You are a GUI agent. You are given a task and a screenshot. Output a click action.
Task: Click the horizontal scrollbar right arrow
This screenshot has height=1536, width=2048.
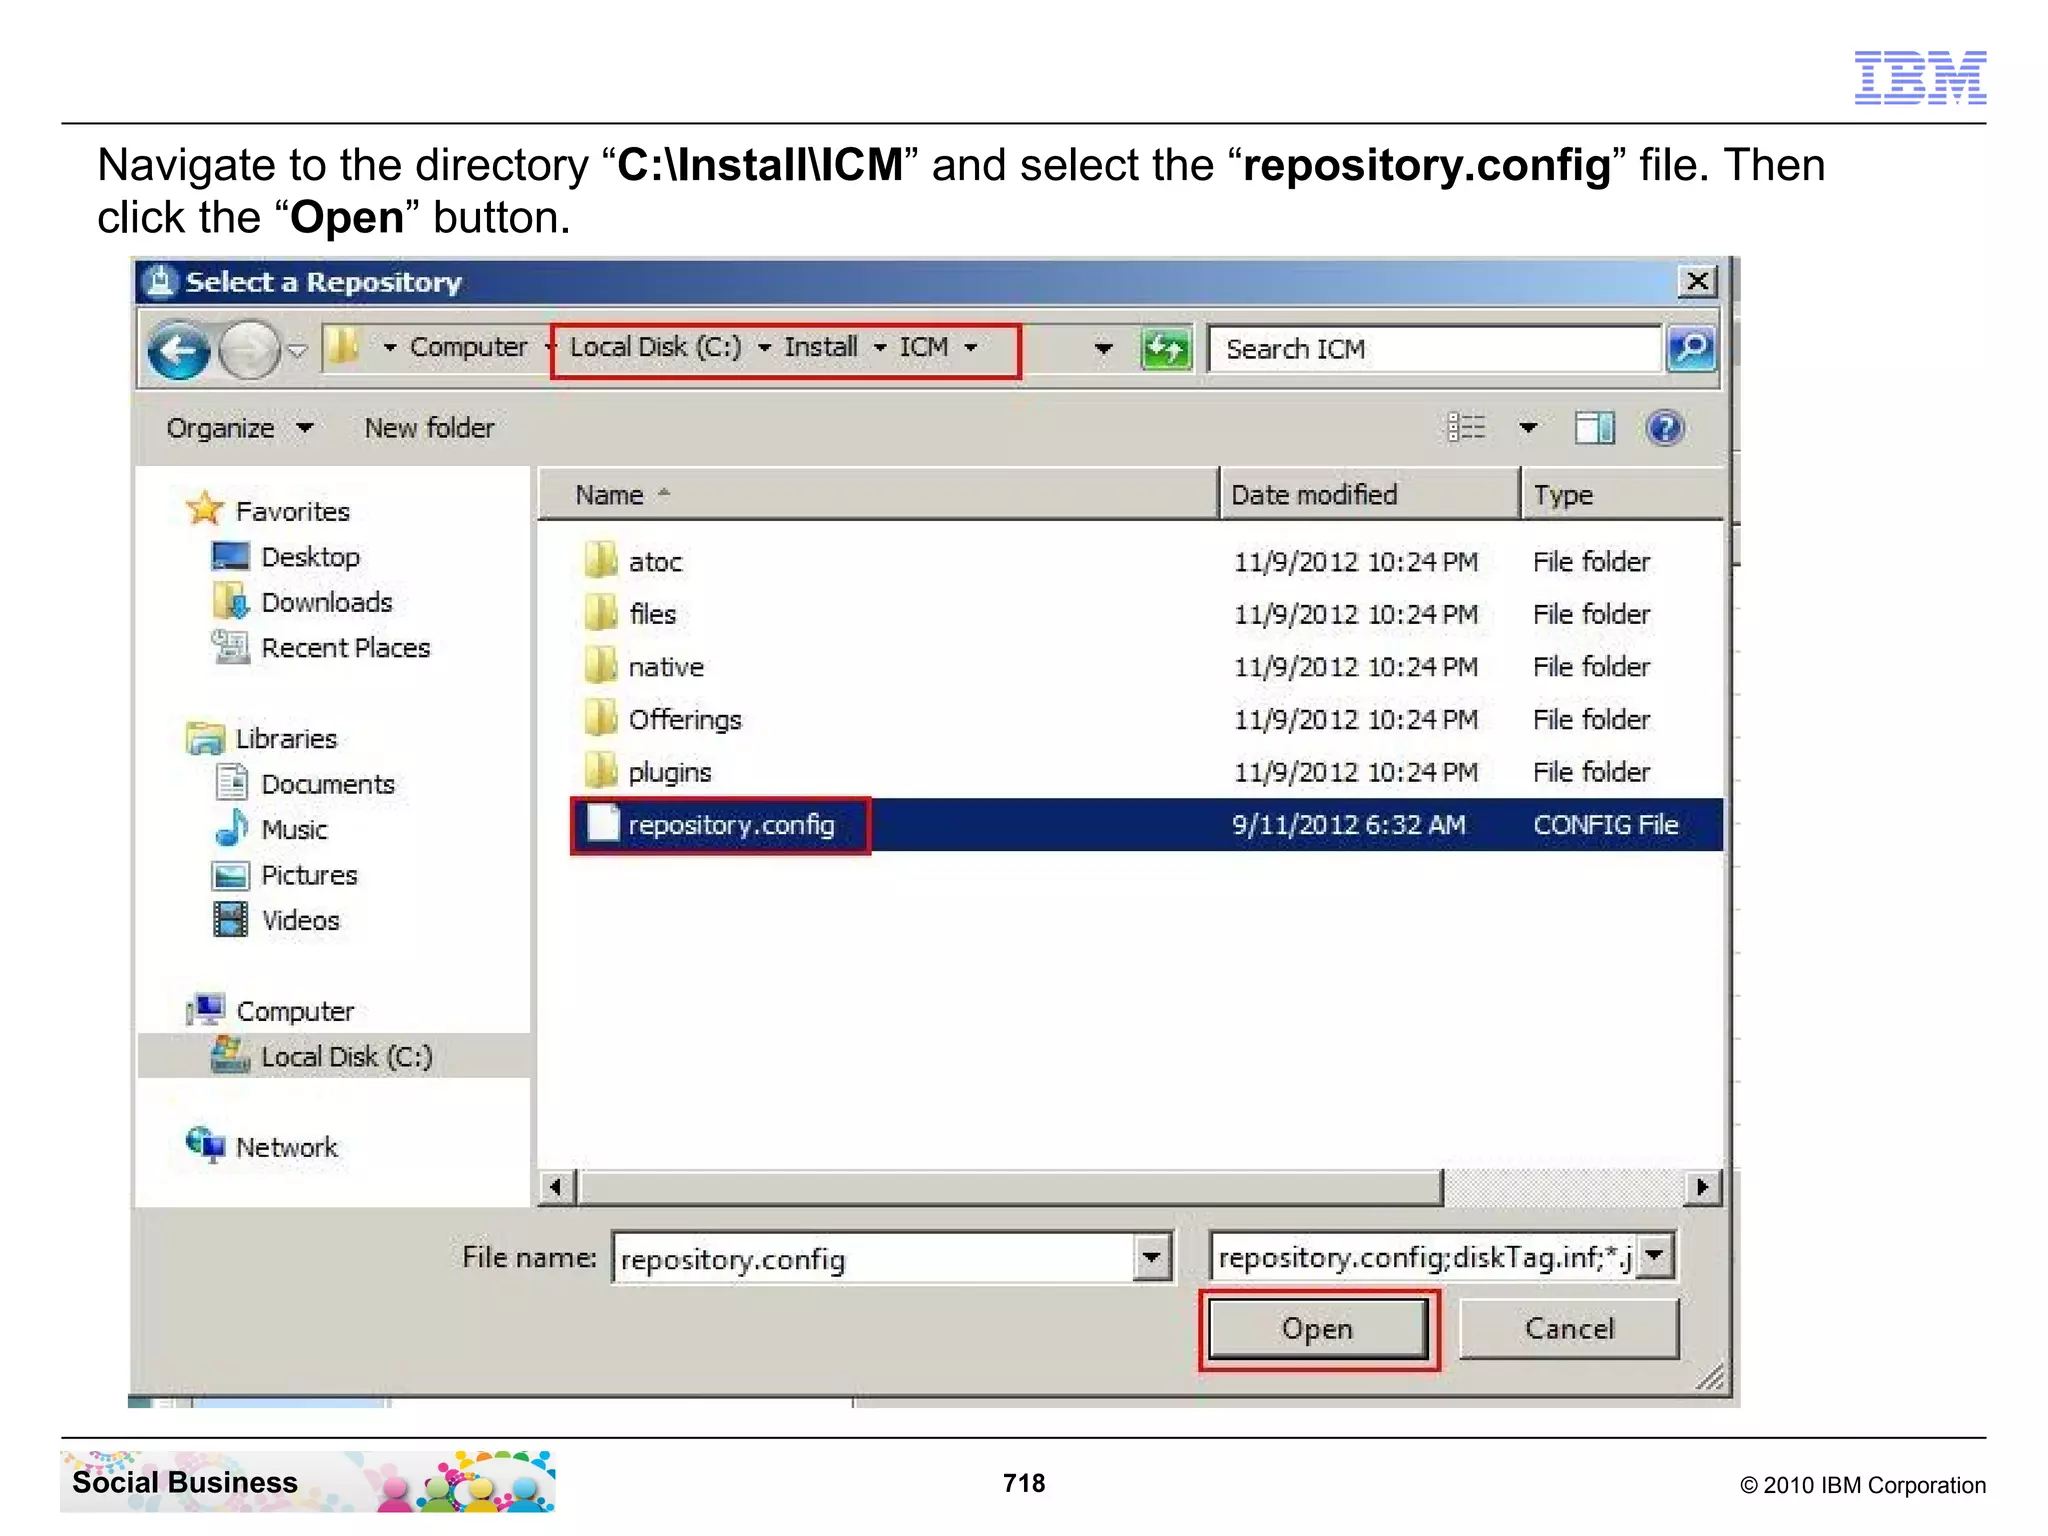click(1702, 1188)
